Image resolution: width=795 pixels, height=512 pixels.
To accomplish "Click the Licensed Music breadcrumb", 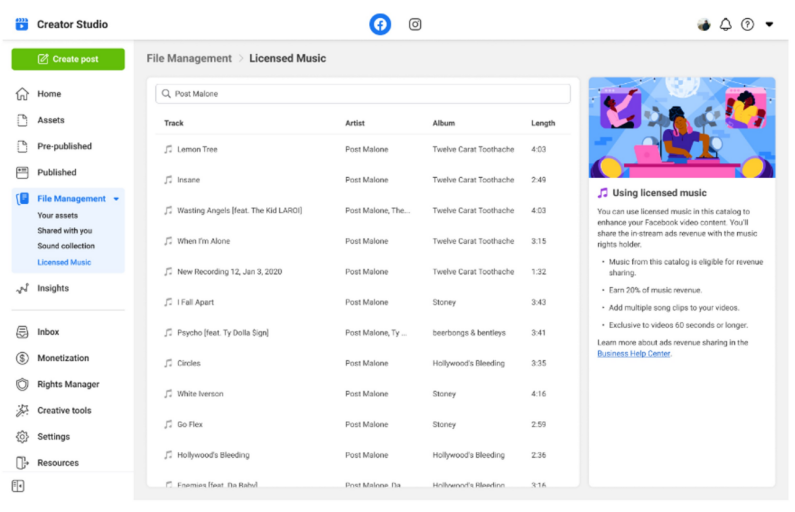I will 287,58.
